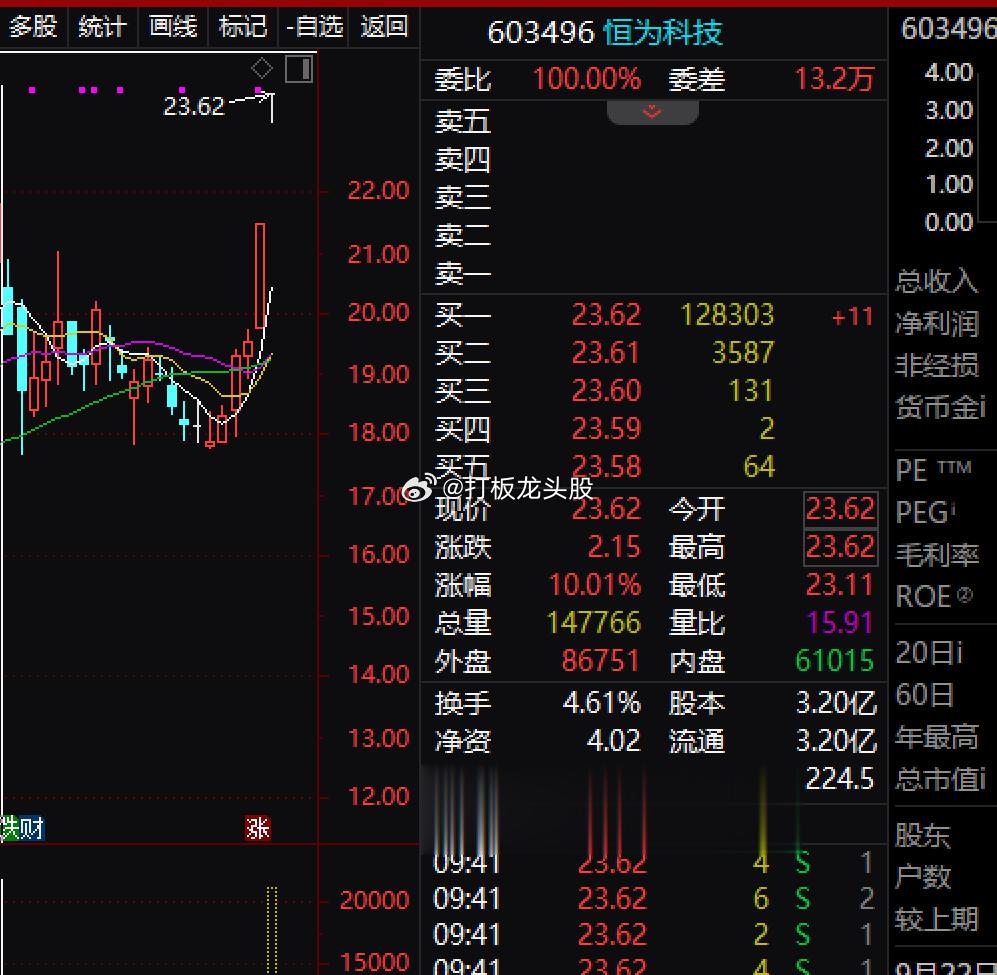Go back using 返回
Viewport: 997px width, 975px height.
point(384,27)
